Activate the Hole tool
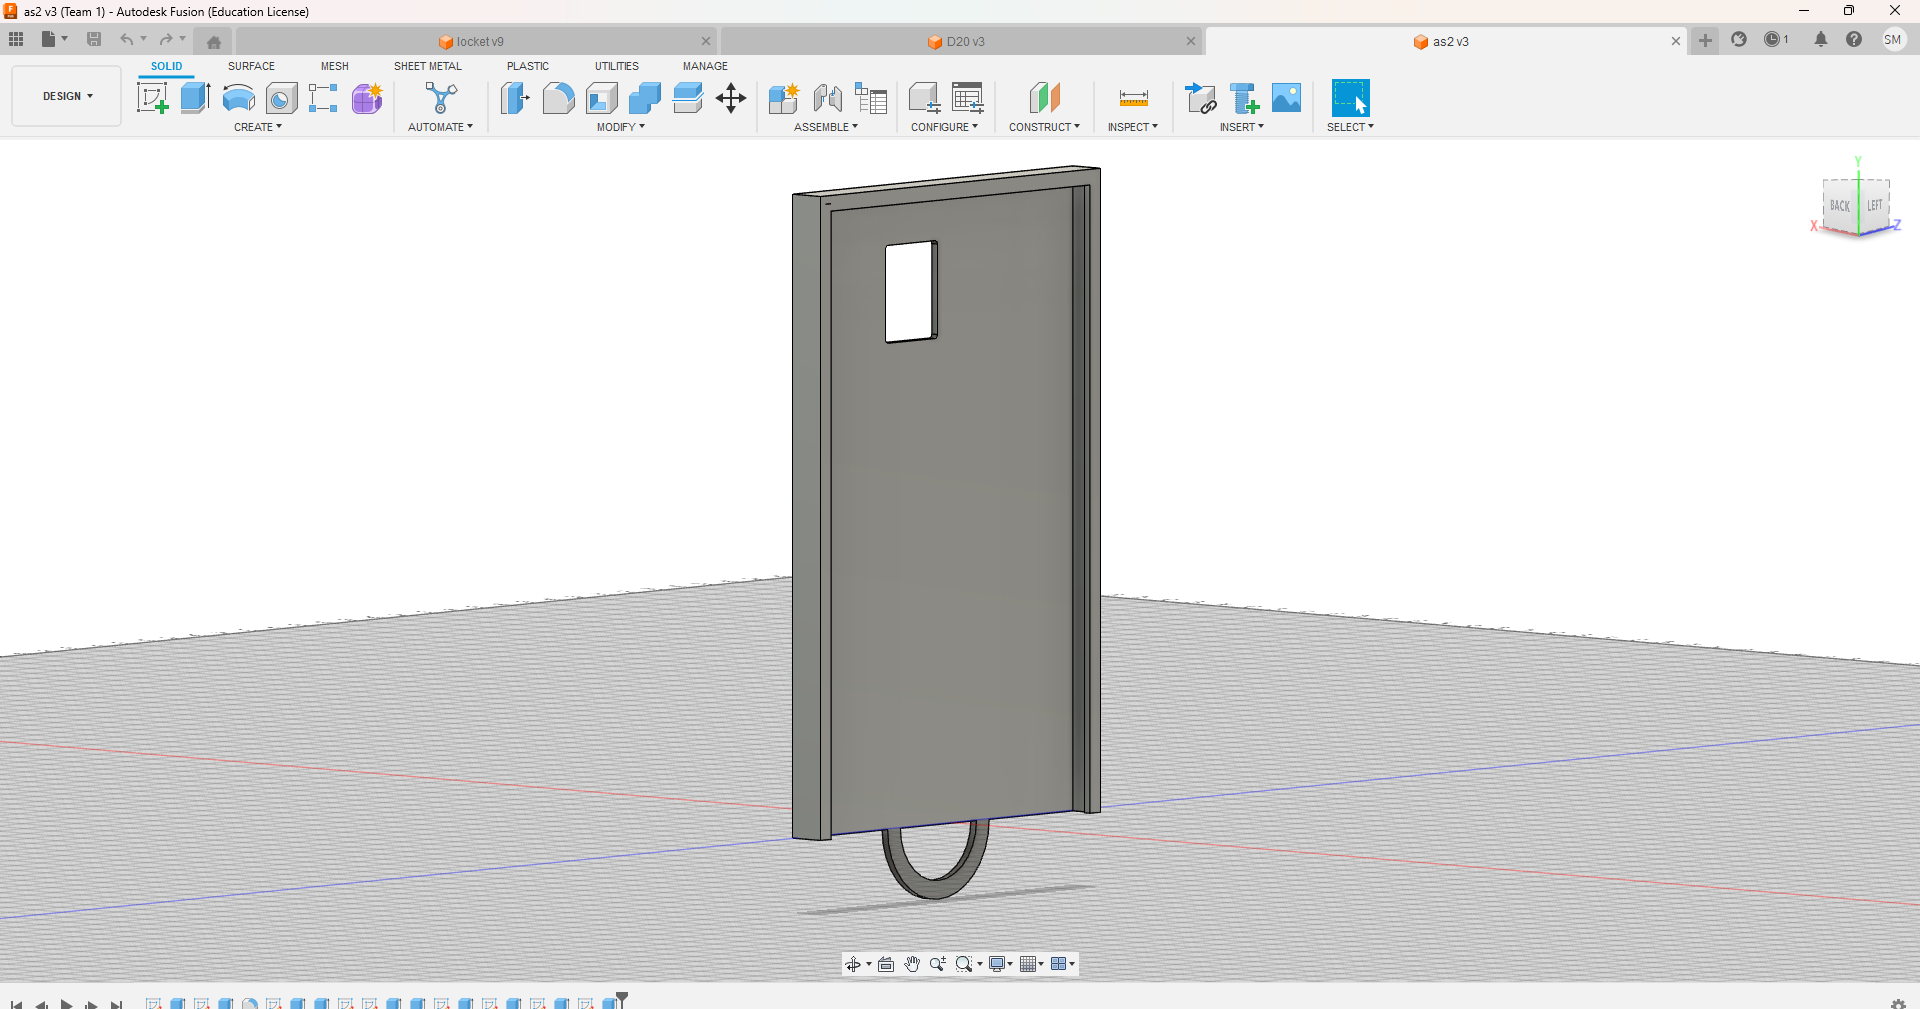This screenshot has width=1920, height=1009. click(281, 98)
